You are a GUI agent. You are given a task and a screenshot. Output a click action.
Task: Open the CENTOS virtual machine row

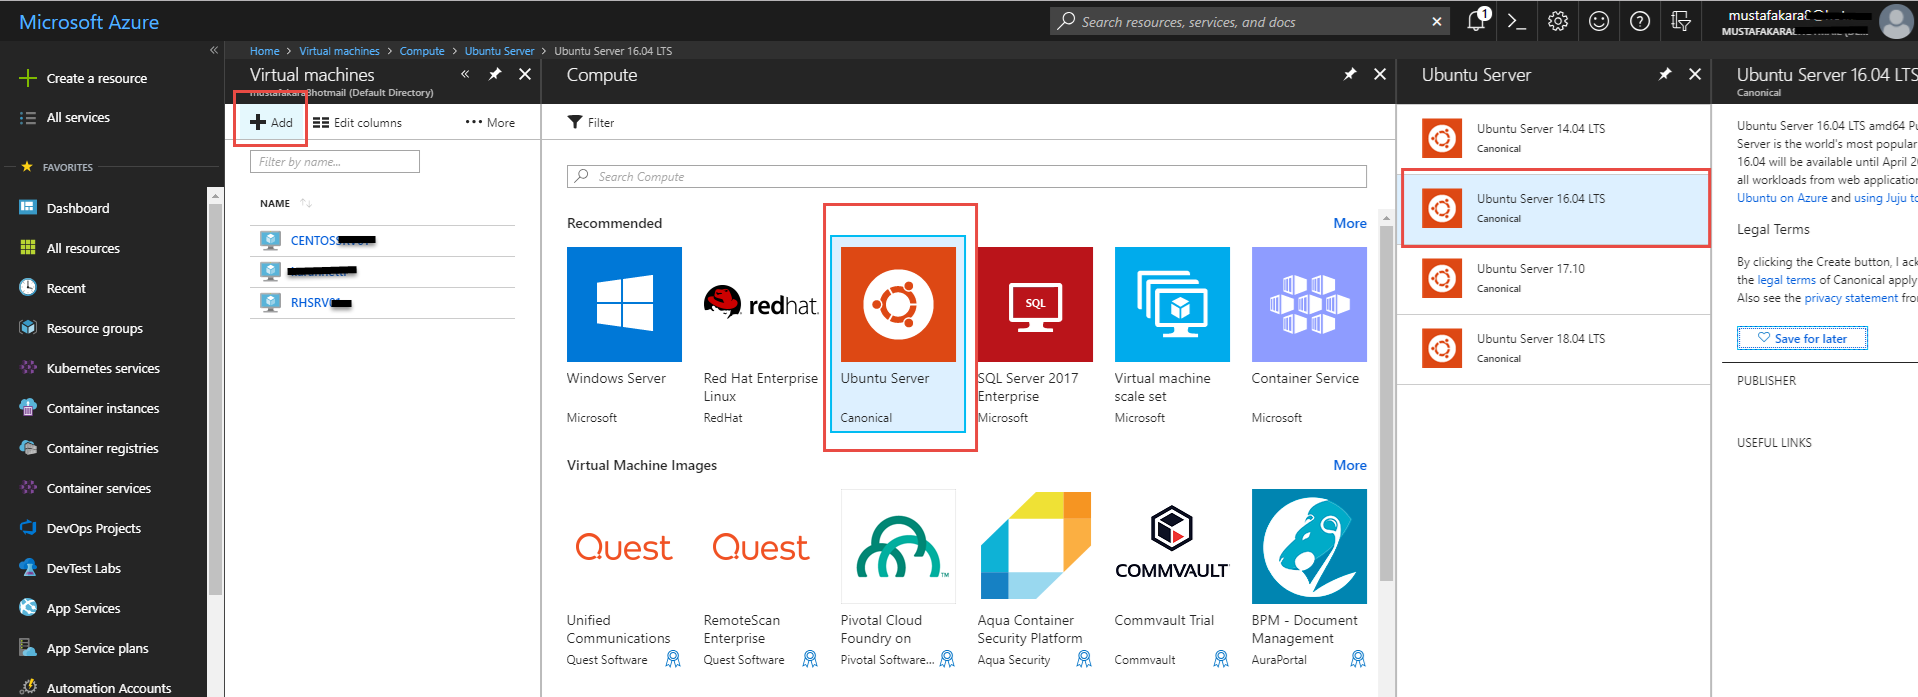pos(382,240)
